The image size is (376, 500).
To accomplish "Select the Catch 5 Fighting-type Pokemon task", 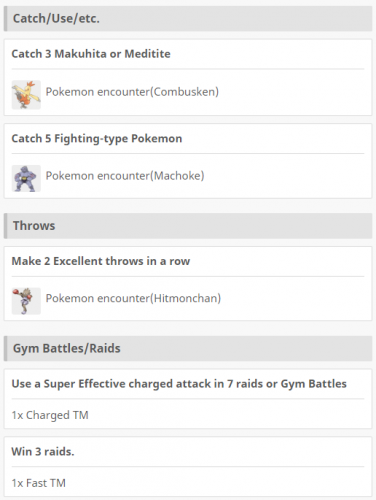I will 97,138.
